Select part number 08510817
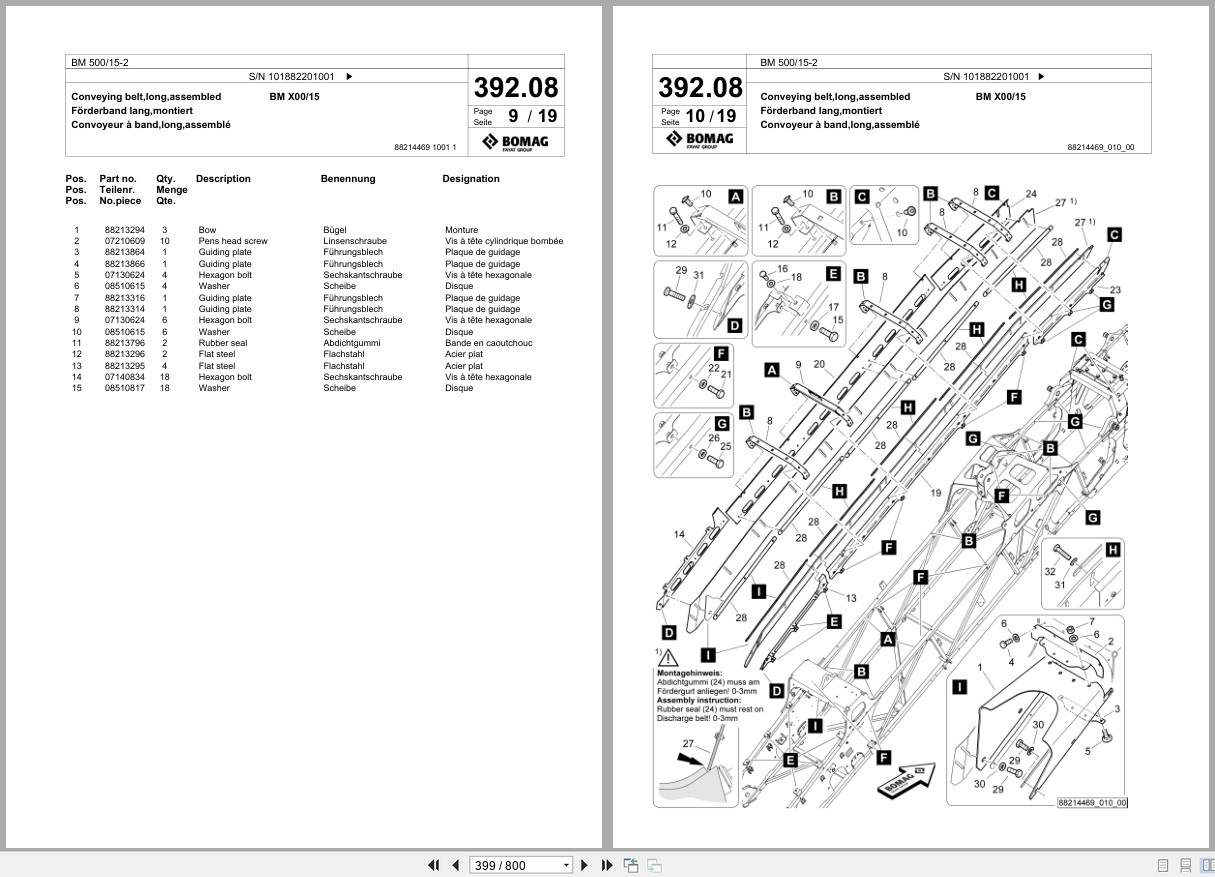Screen dimensions: 1215x877 123,388
